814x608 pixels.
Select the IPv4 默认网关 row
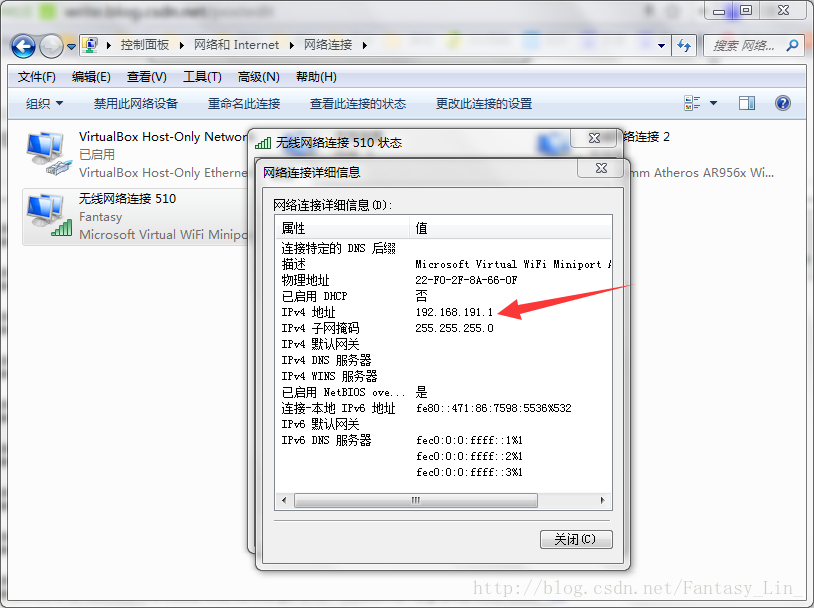[444, 344]
